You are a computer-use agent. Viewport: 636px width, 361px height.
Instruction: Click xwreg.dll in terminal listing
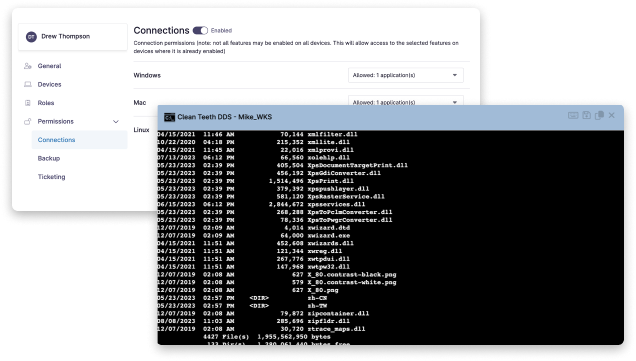324,251
